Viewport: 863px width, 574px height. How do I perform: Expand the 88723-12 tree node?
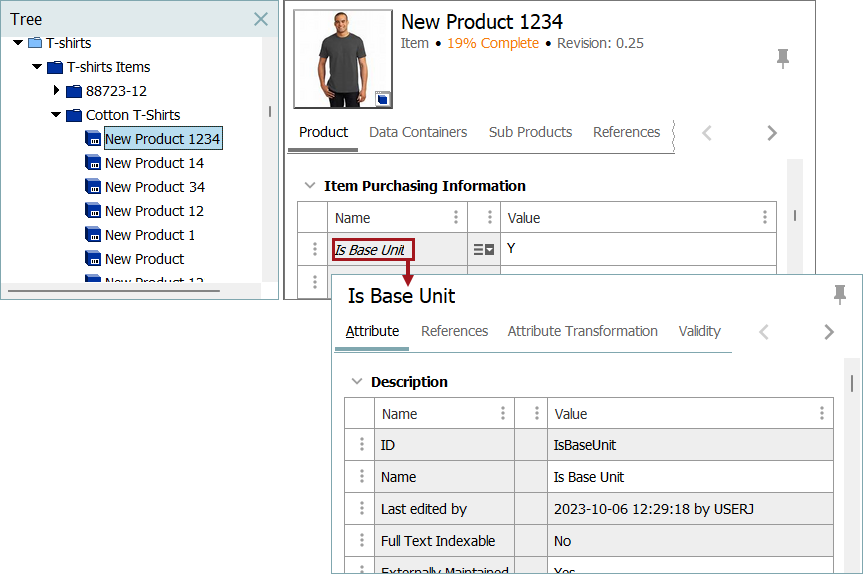point(57,91)
